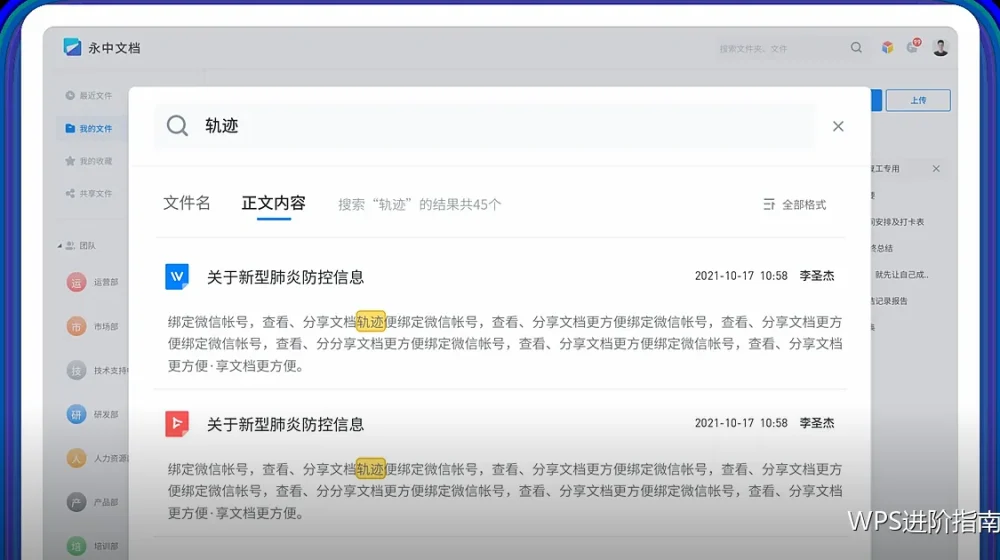Click the first result's date 2021-10-17 10:58
This screenshot has height=560, width=1000.
741,276
